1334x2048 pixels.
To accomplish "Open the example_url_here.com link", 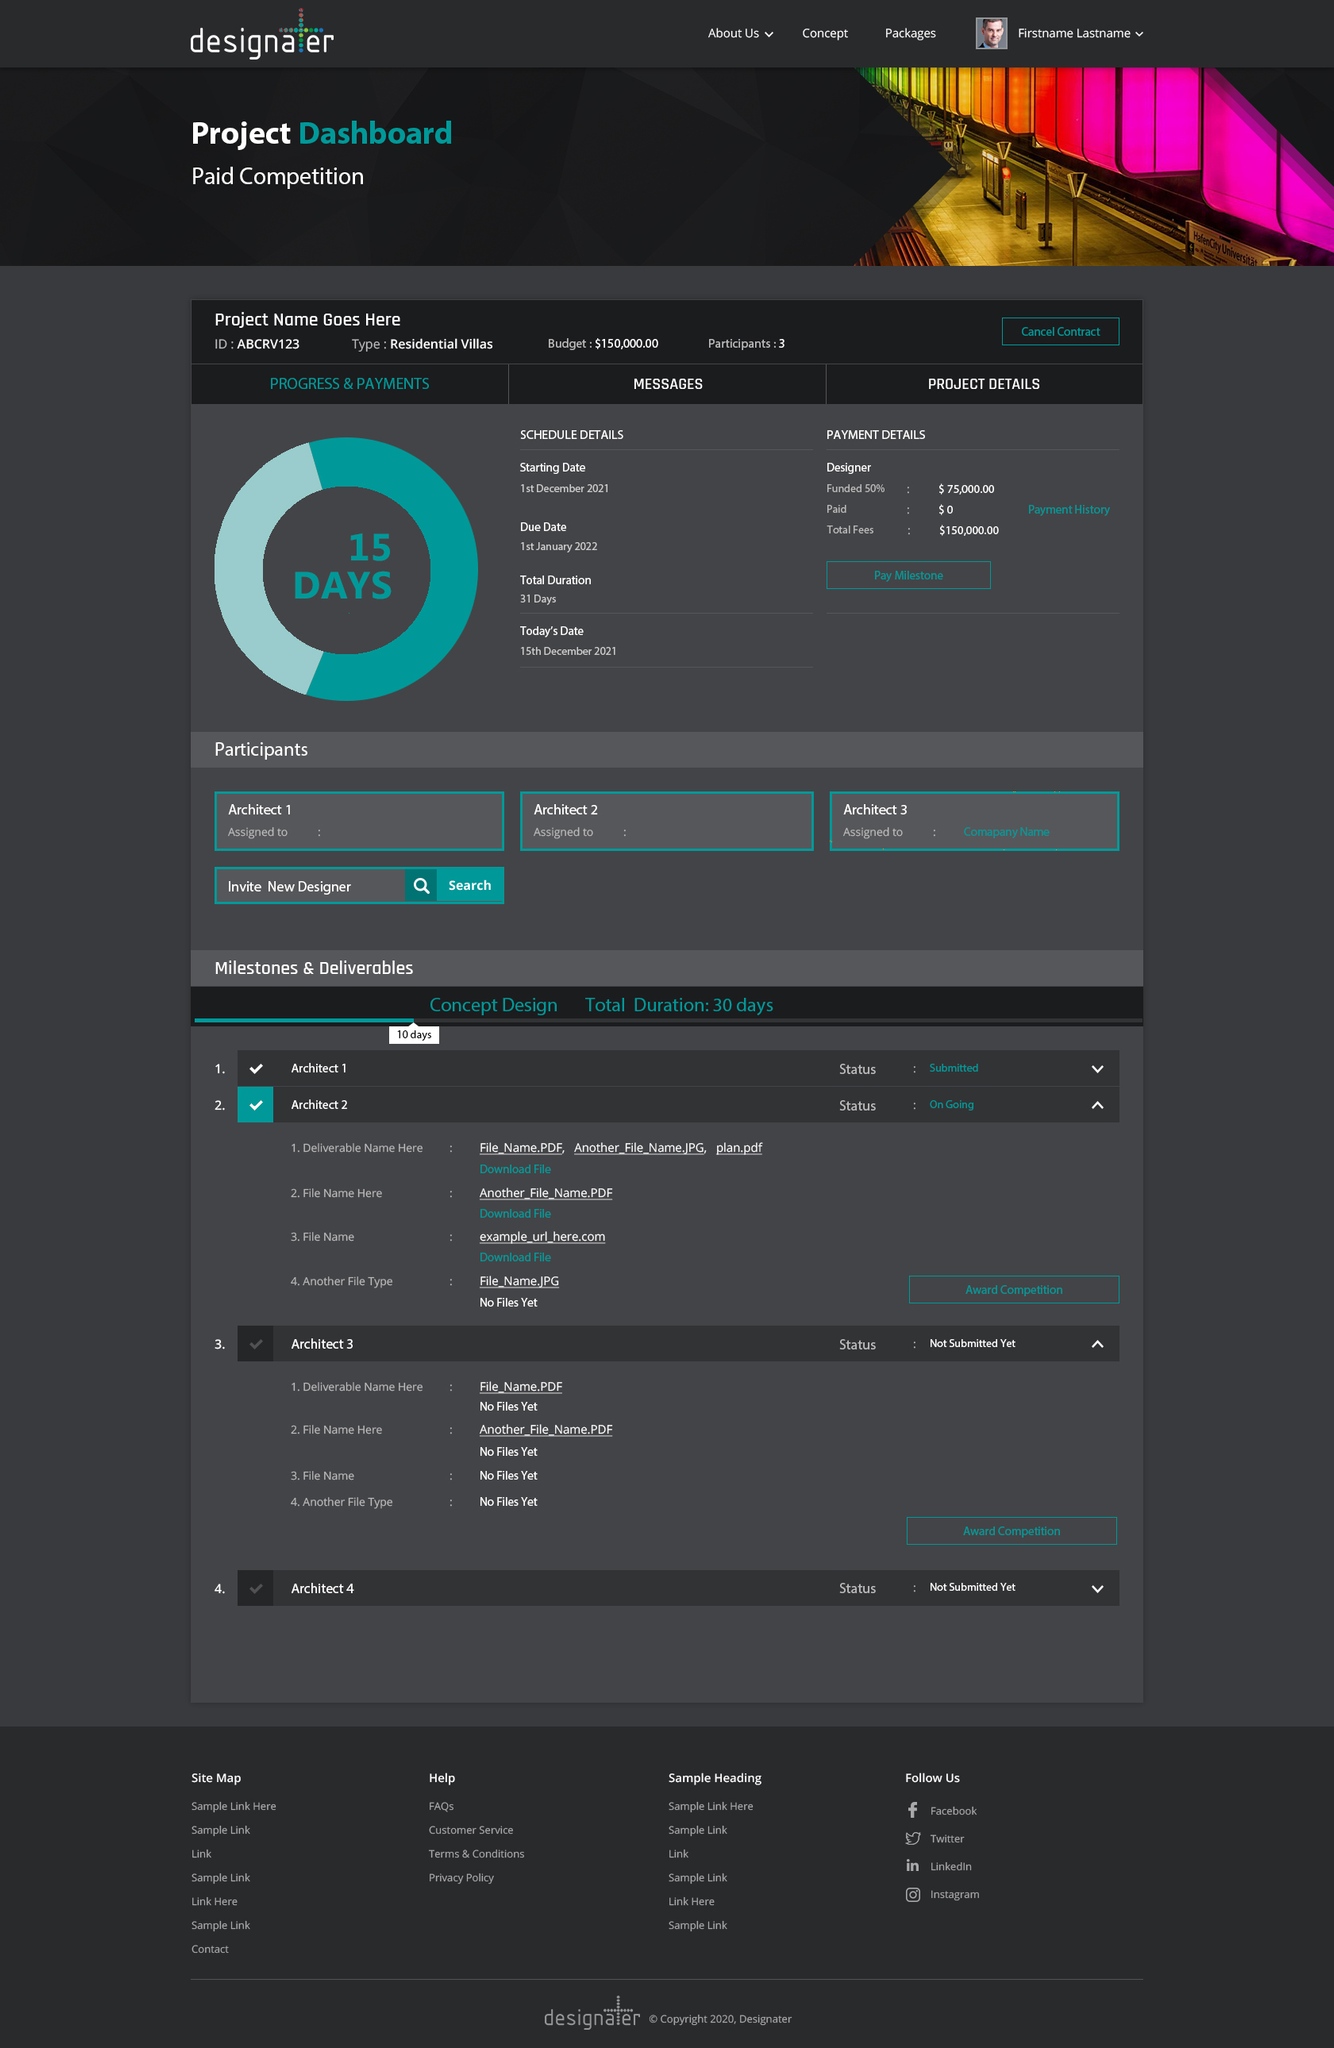I will [542, 1237].
